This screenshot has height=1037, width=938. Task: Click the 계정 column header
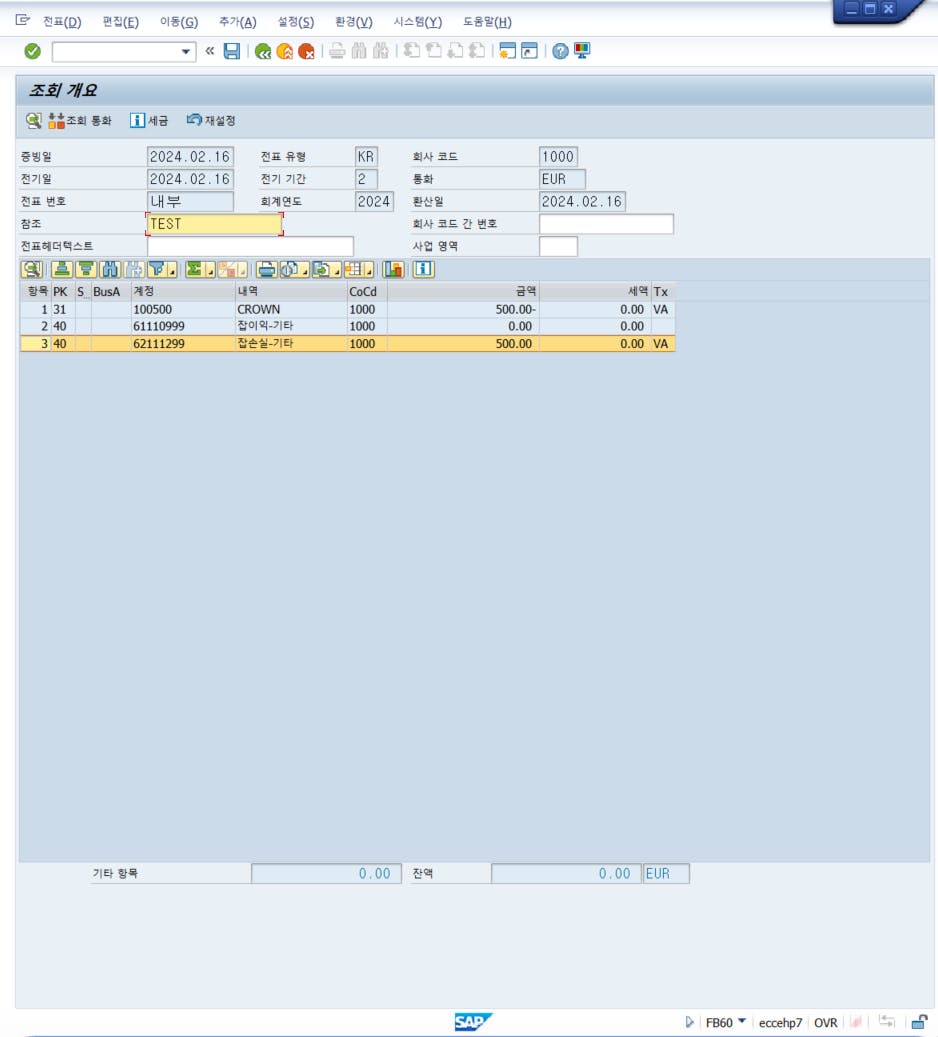click(x=183, y=292)
